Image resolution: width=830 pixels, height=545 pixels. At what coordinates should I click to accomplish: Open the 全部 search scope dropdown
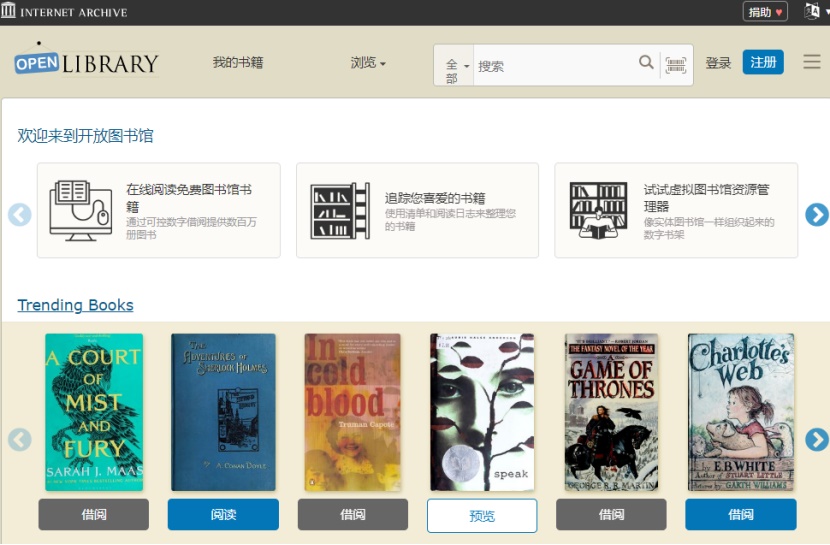[x=455, y=66]
